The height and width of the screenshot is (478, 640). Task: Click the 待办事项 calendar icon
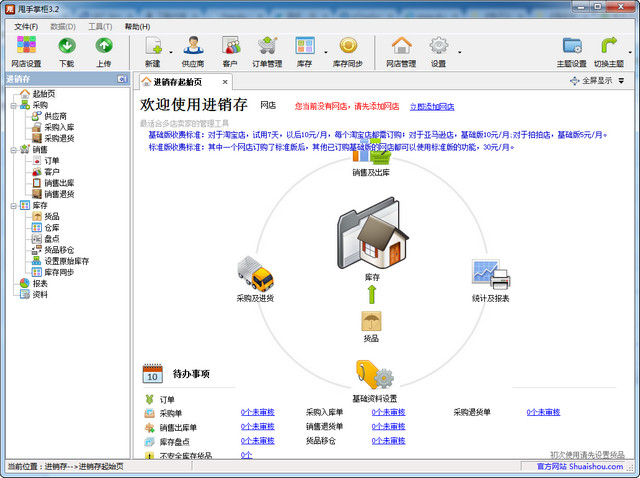[153, 373]
